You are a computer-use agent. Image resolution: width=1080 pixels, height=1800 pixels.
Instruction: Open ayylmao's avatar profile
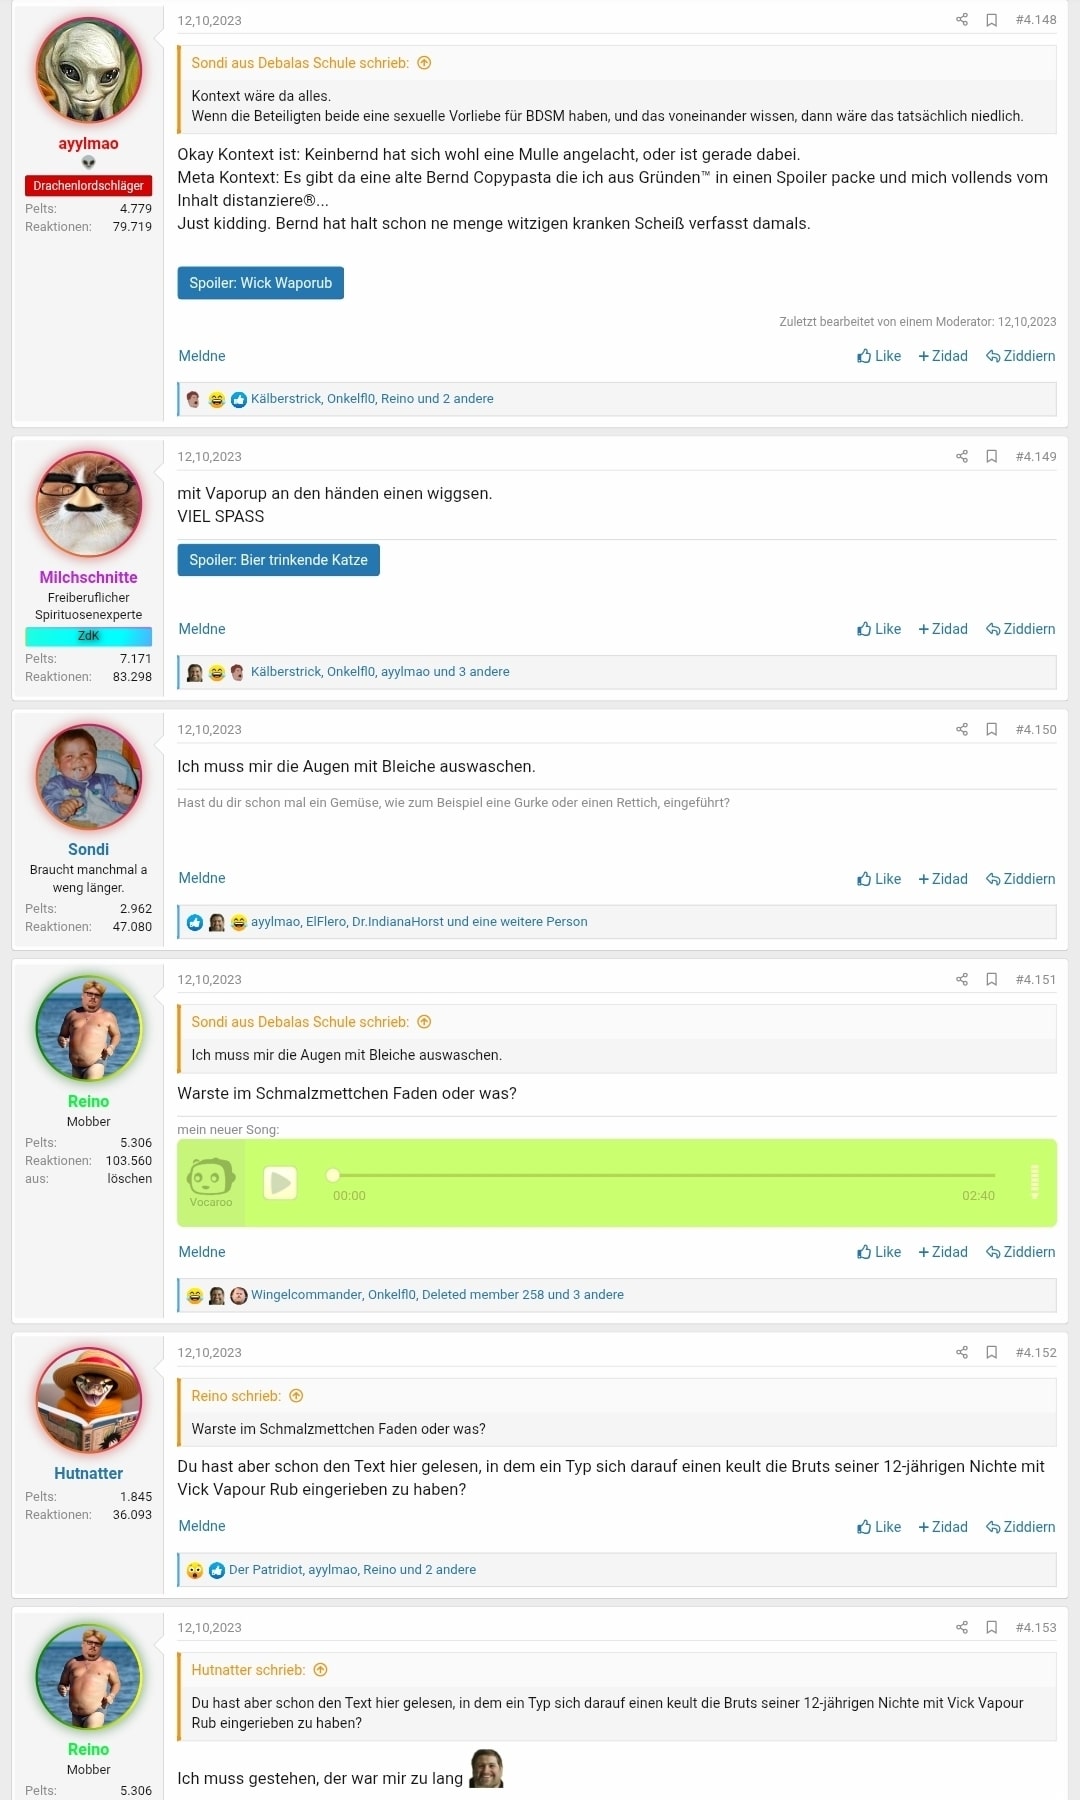(89, 70)
